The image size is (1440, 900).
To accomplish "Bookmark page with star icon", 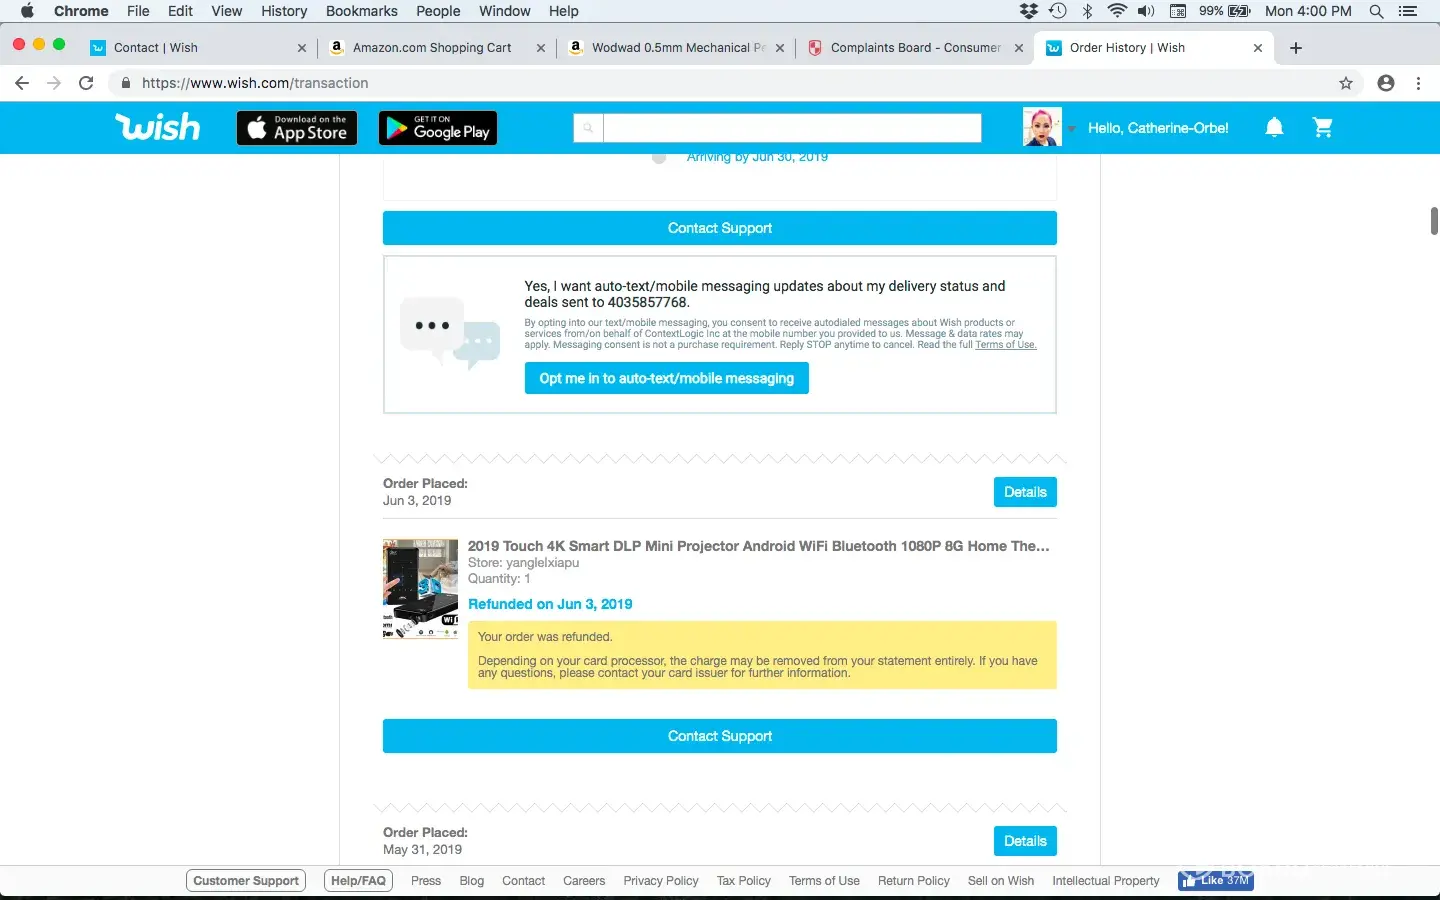I will pos(1346,83).
